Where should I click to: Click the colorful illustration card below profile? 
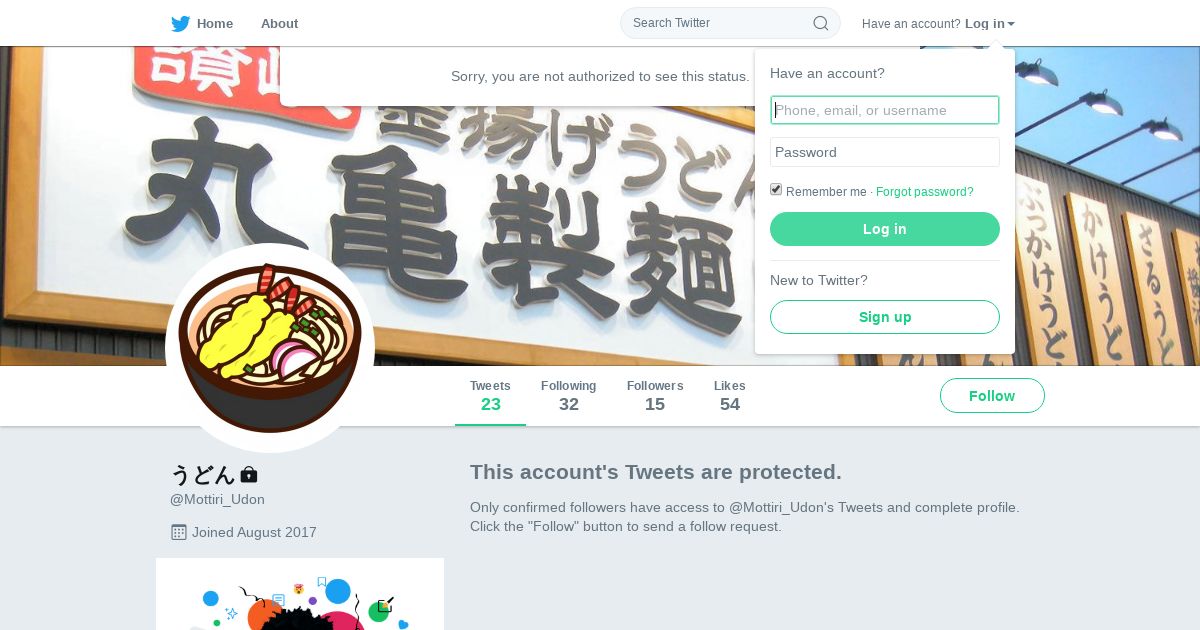coord(300,594)
